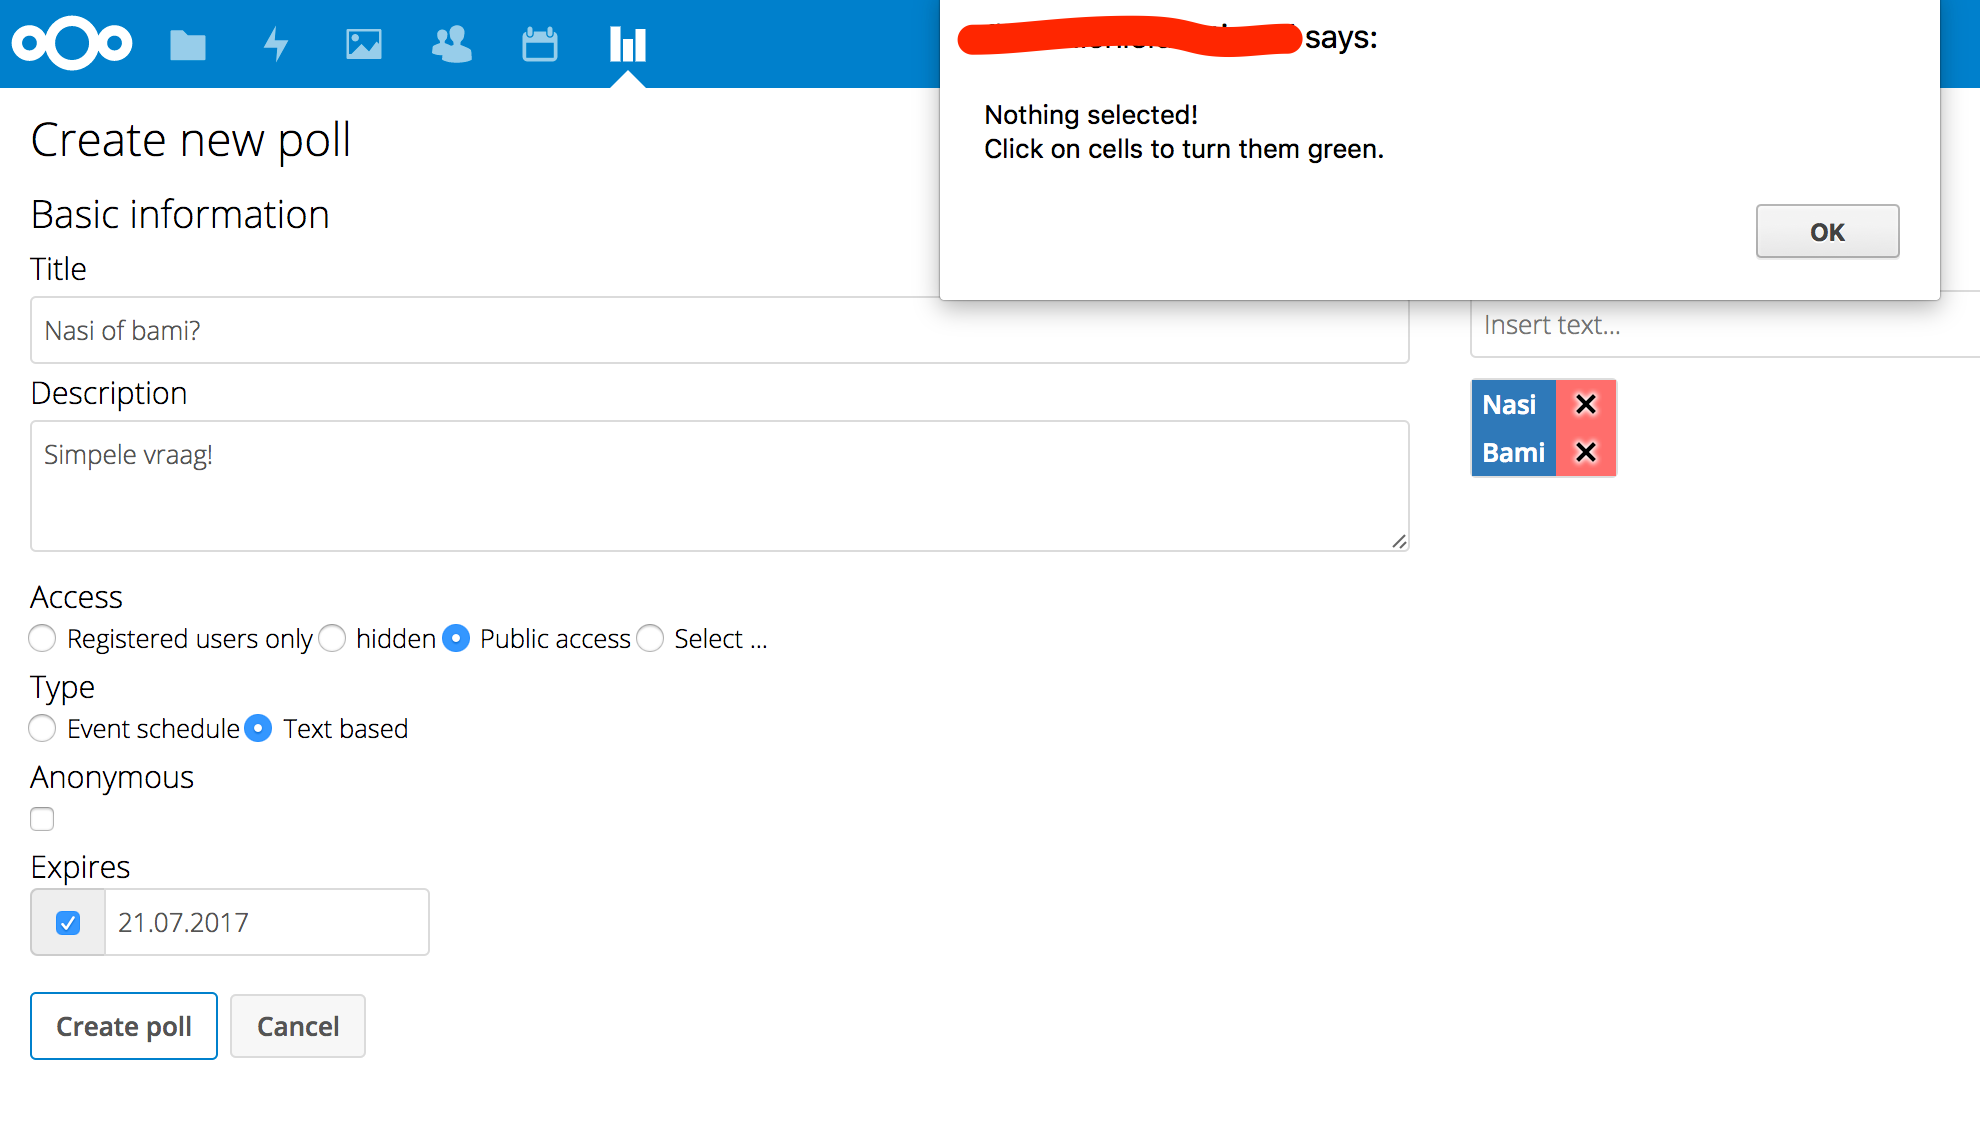Select the Public access radio button

pyautogui.click(x=456, y=638)
